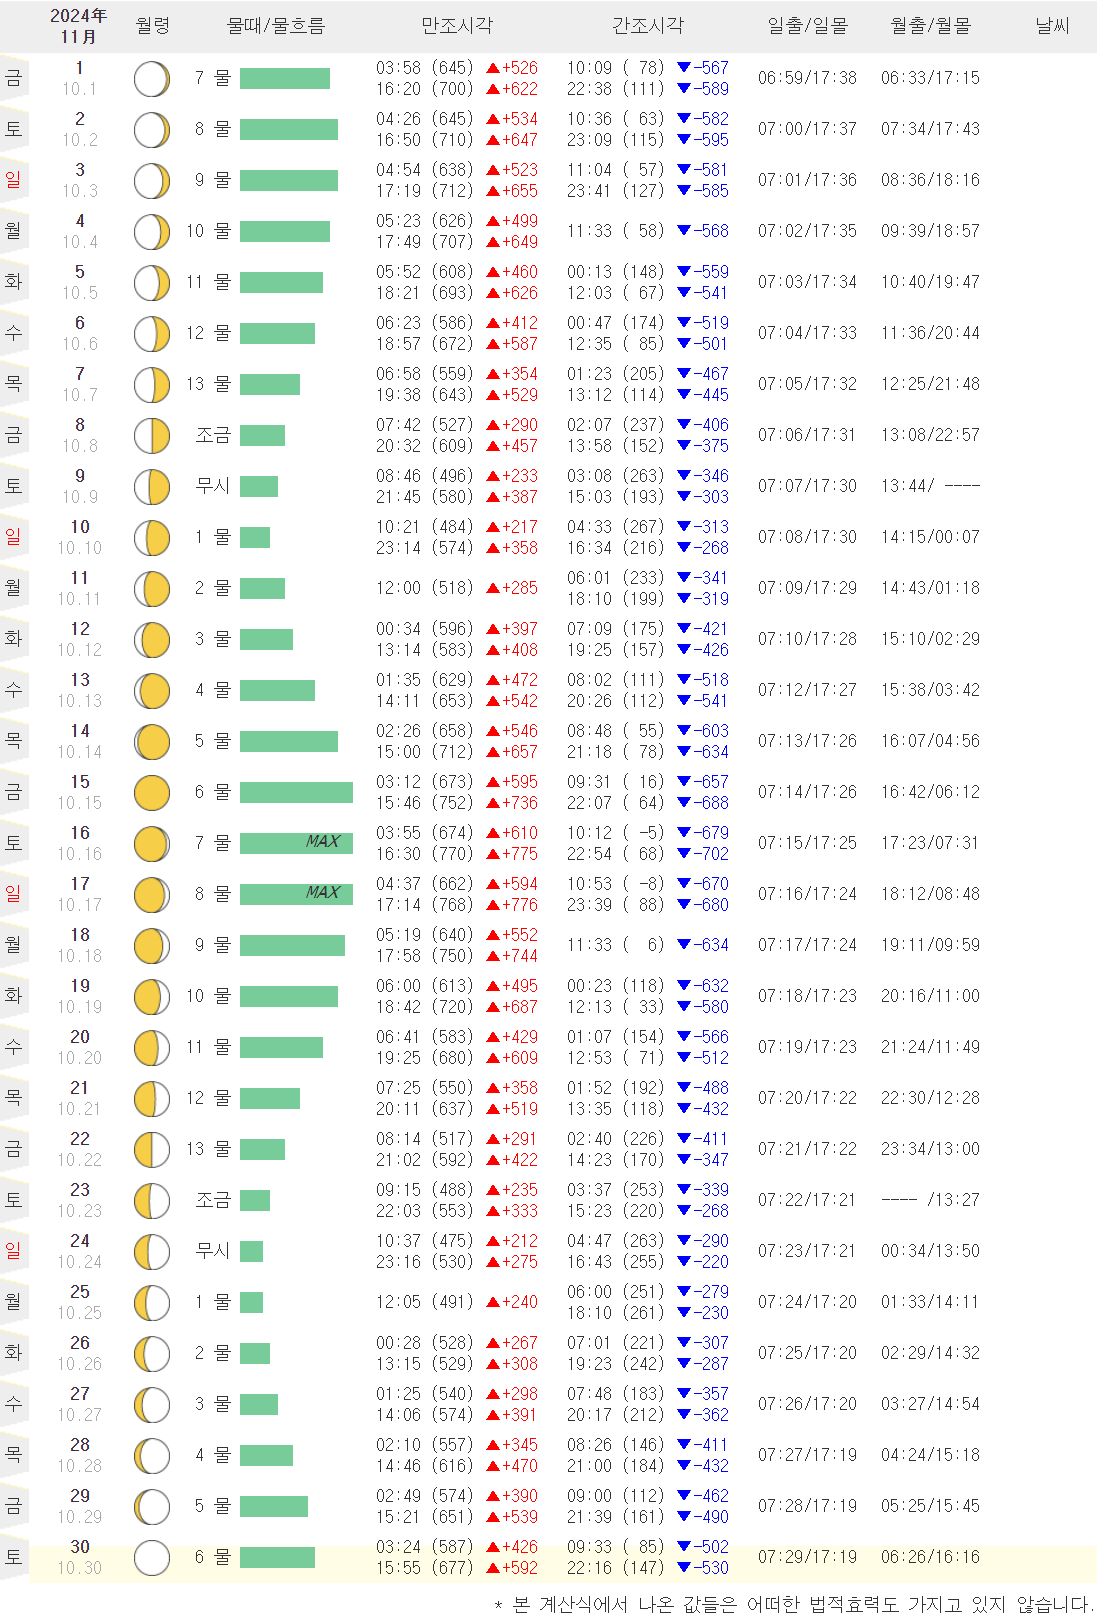Click the moonrise/moonset value 00:34/13:50
The height and width of the screenshot is (1624, 1097).
(930, 1251)
